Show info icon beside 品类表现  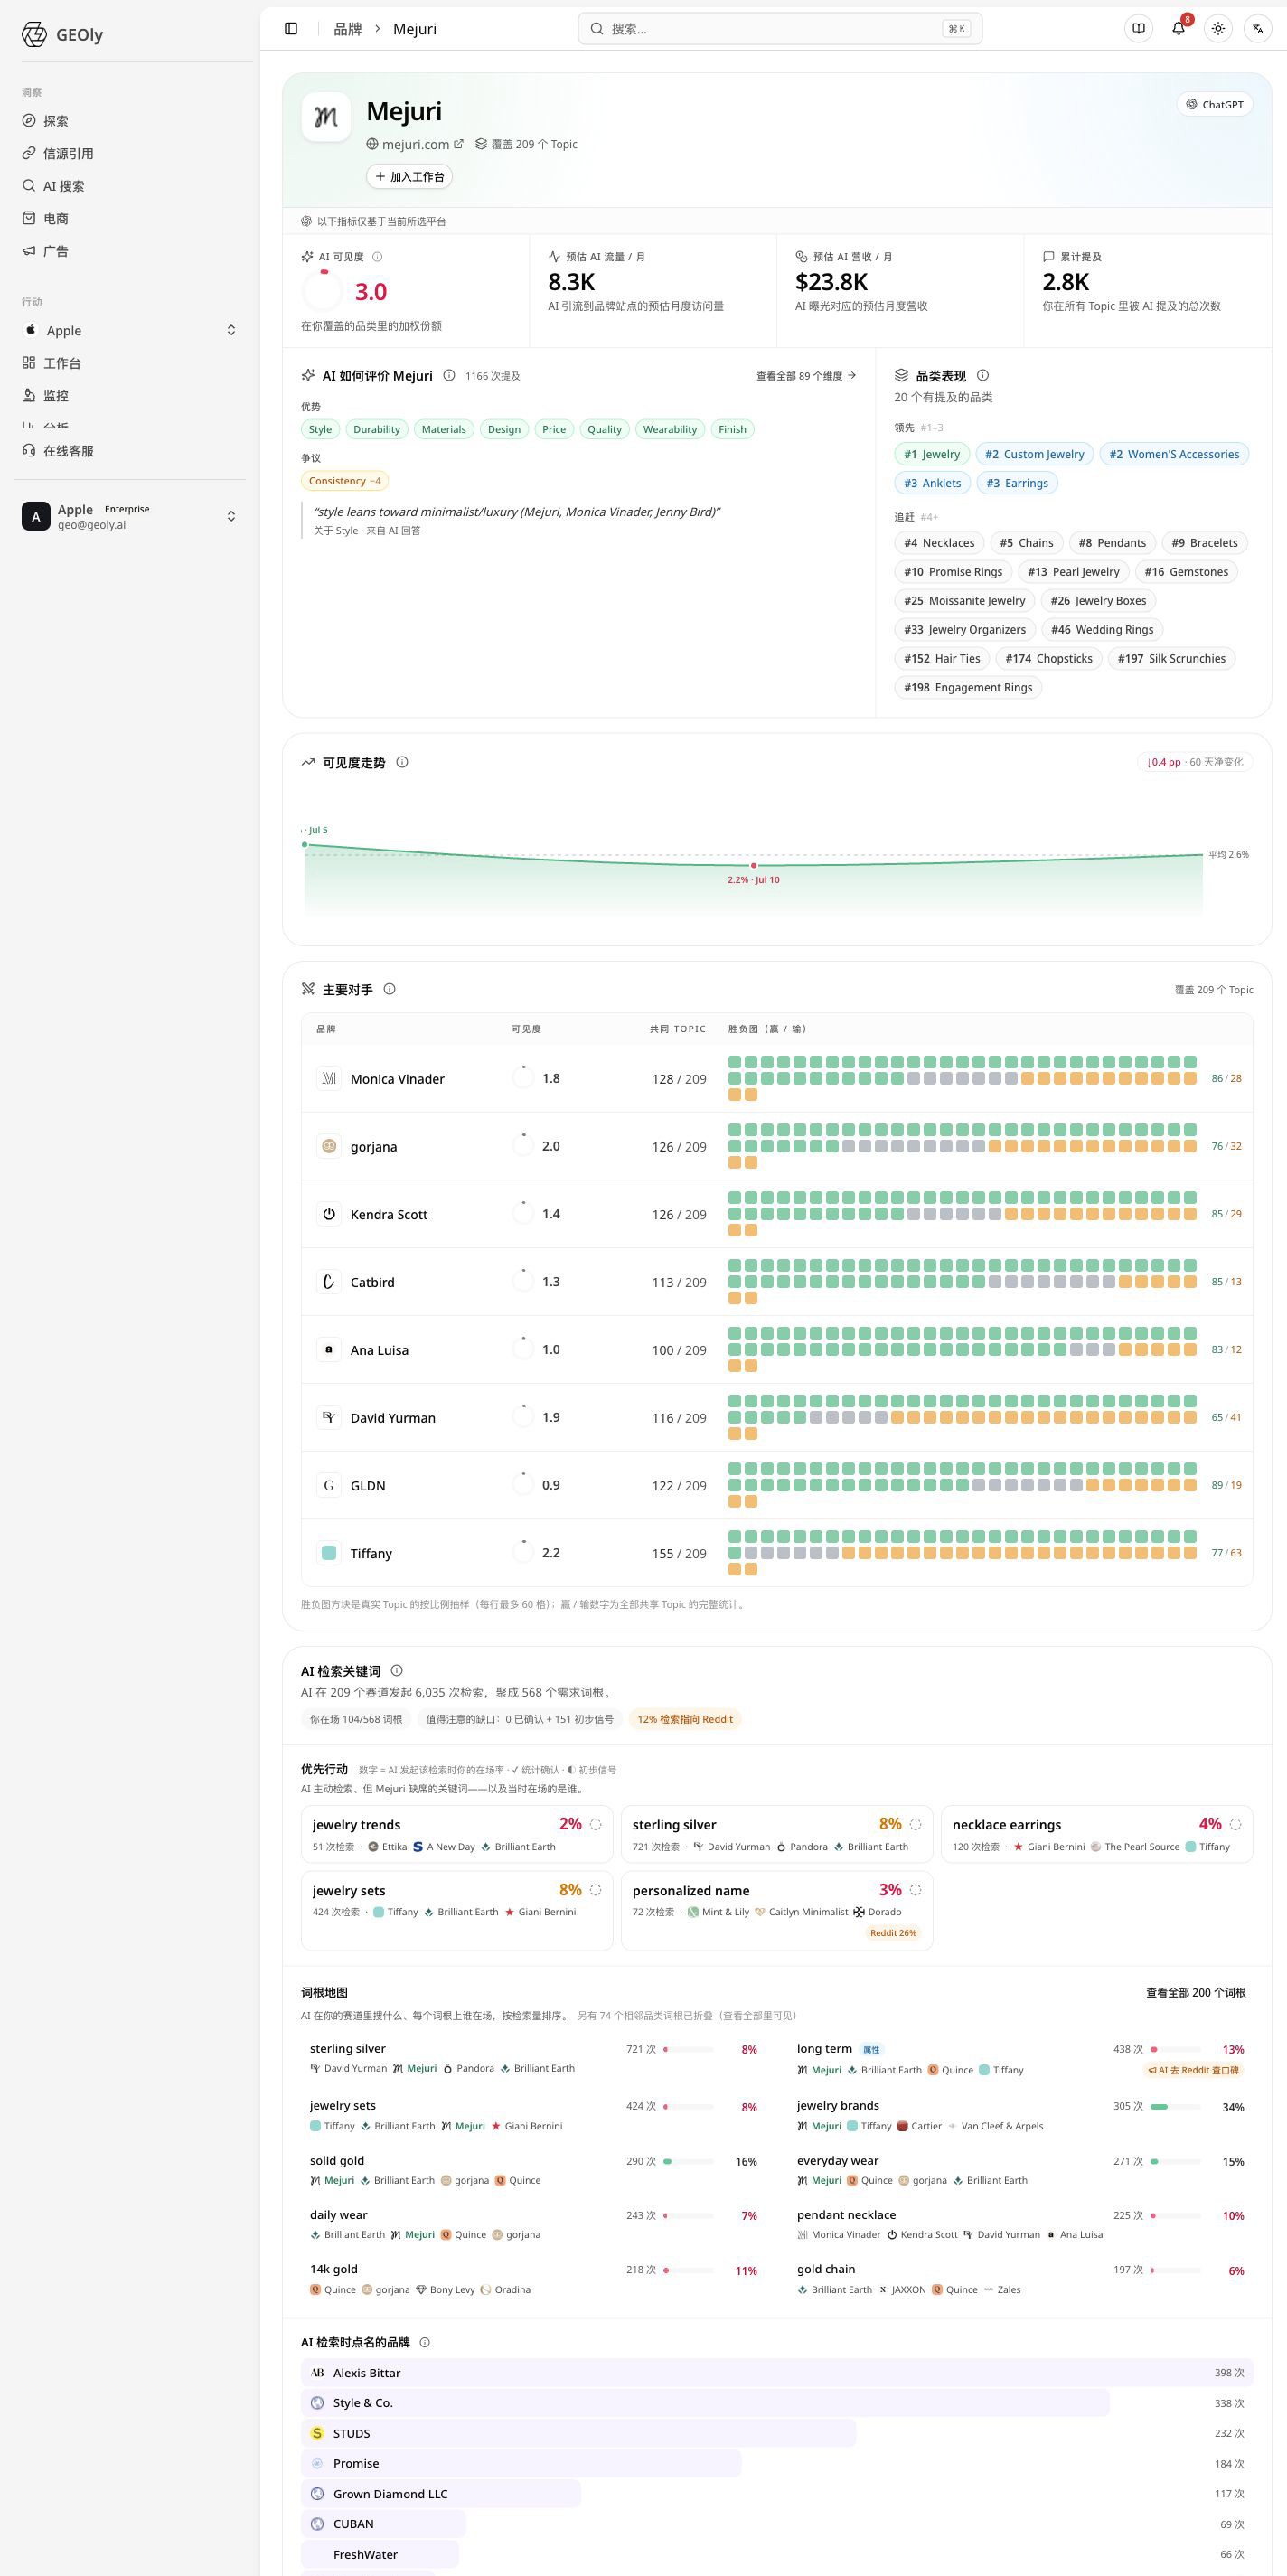click(x=983, y=376)
